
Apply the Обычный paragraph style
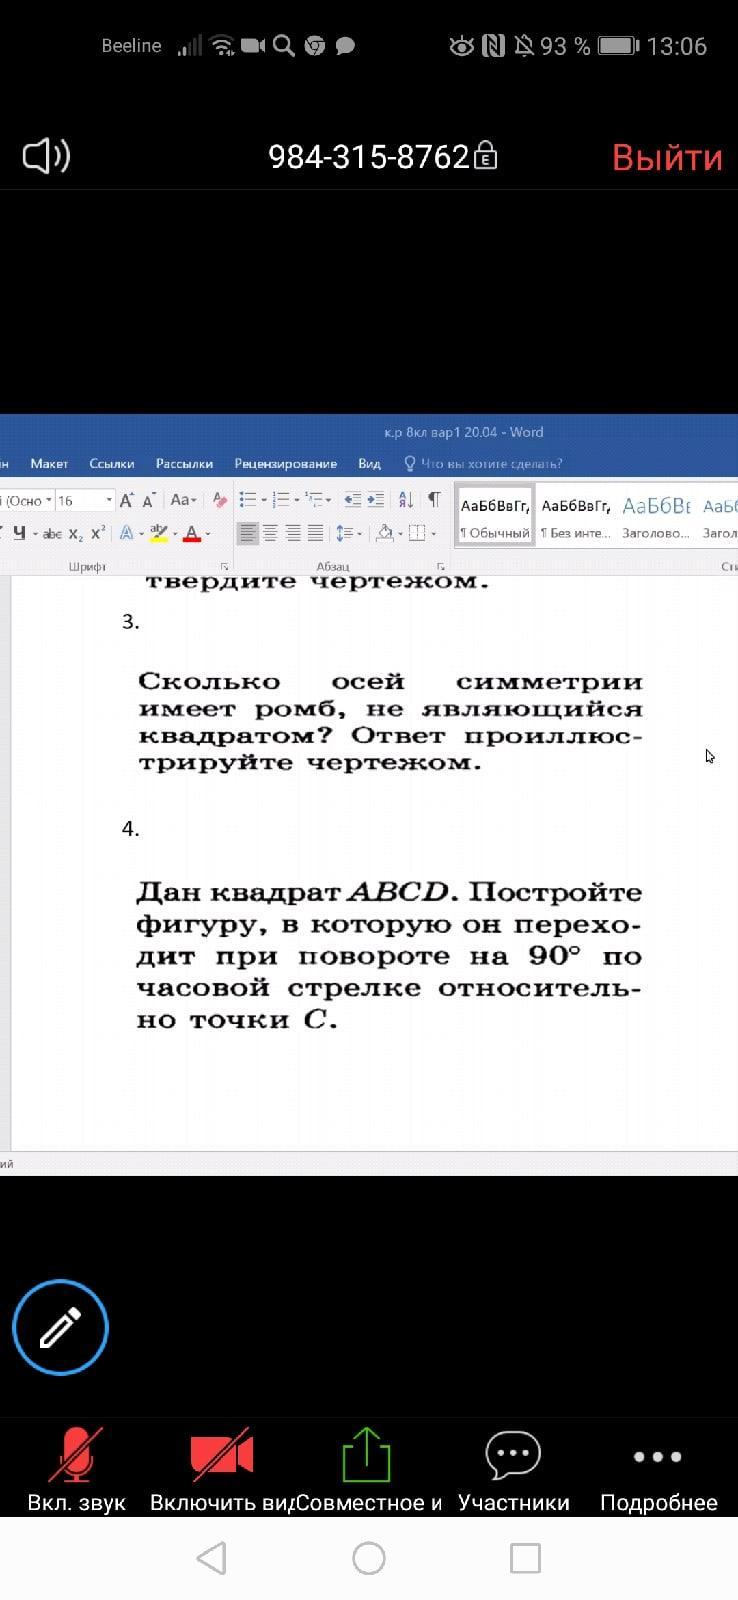495,516
